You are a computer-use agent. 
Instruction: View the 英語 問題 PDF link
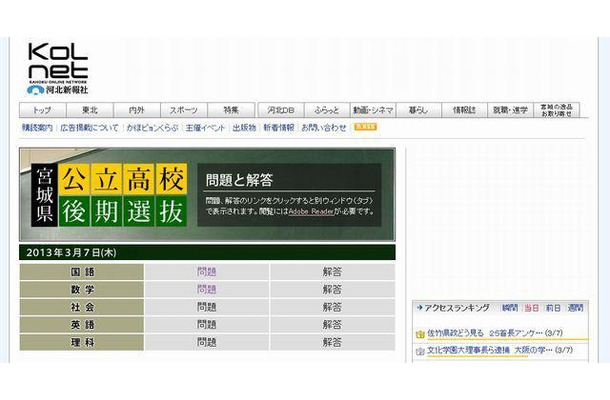(206, 324)
